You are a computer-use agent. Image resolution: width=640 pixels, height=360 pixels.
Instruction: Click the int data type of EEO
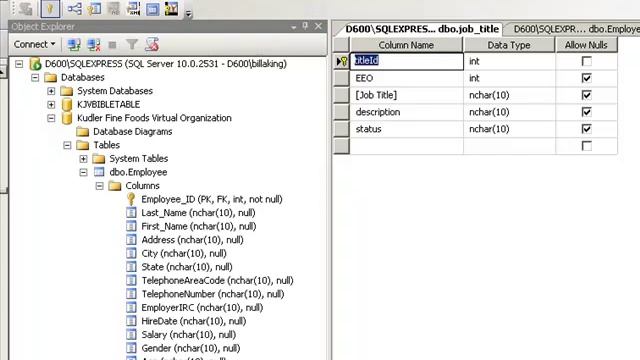509,78
